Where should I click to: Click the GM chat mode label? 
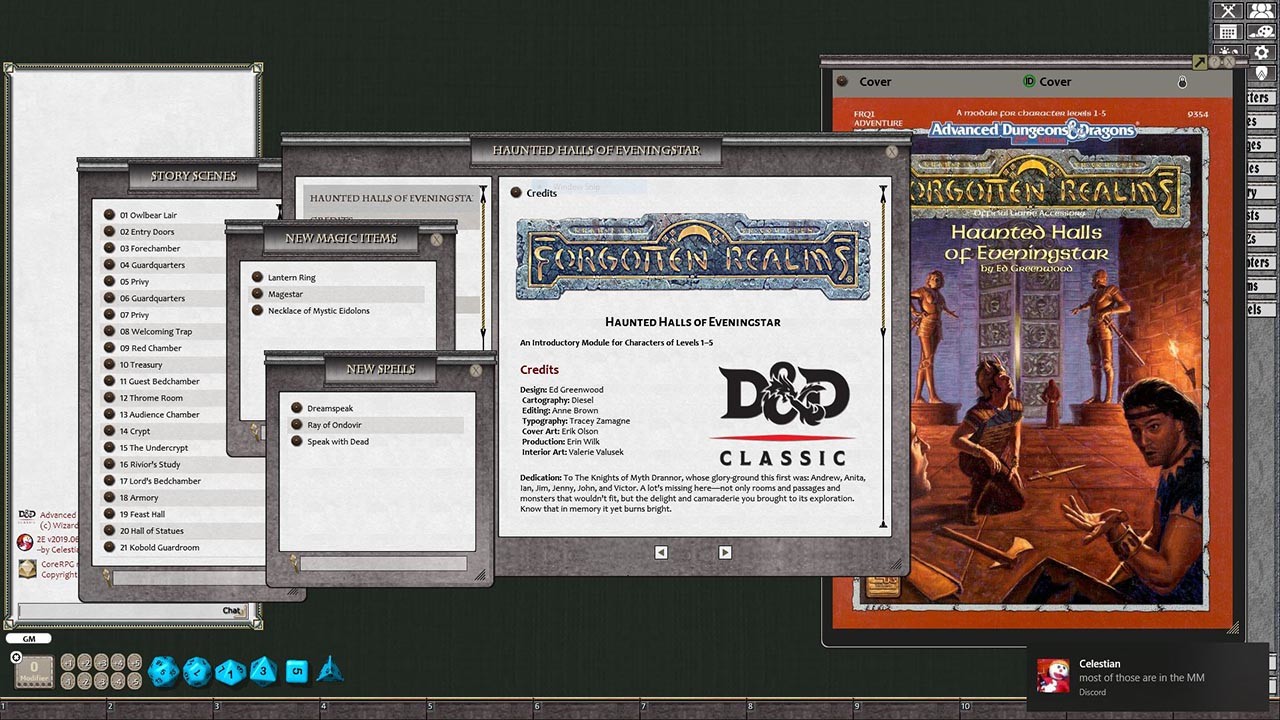click(28, 638)
